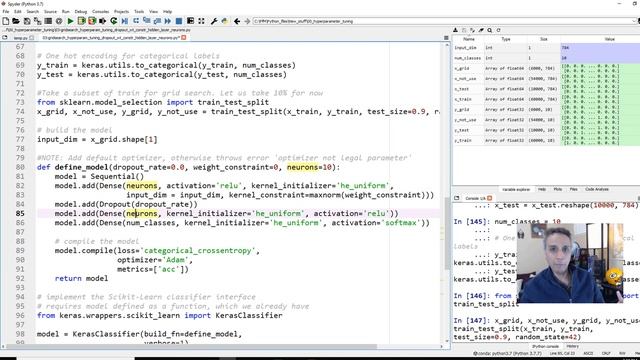
Task: Run the file with the green play button
Action: point(70,21)
